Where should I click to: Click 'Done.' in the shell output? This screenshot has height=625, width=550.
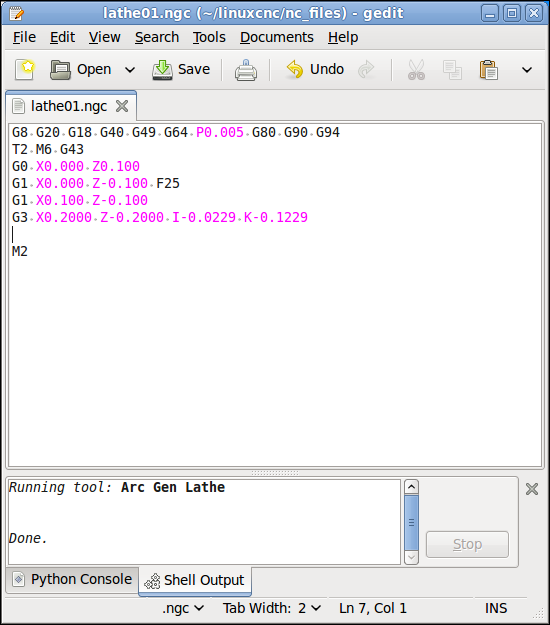pos(28,539)
